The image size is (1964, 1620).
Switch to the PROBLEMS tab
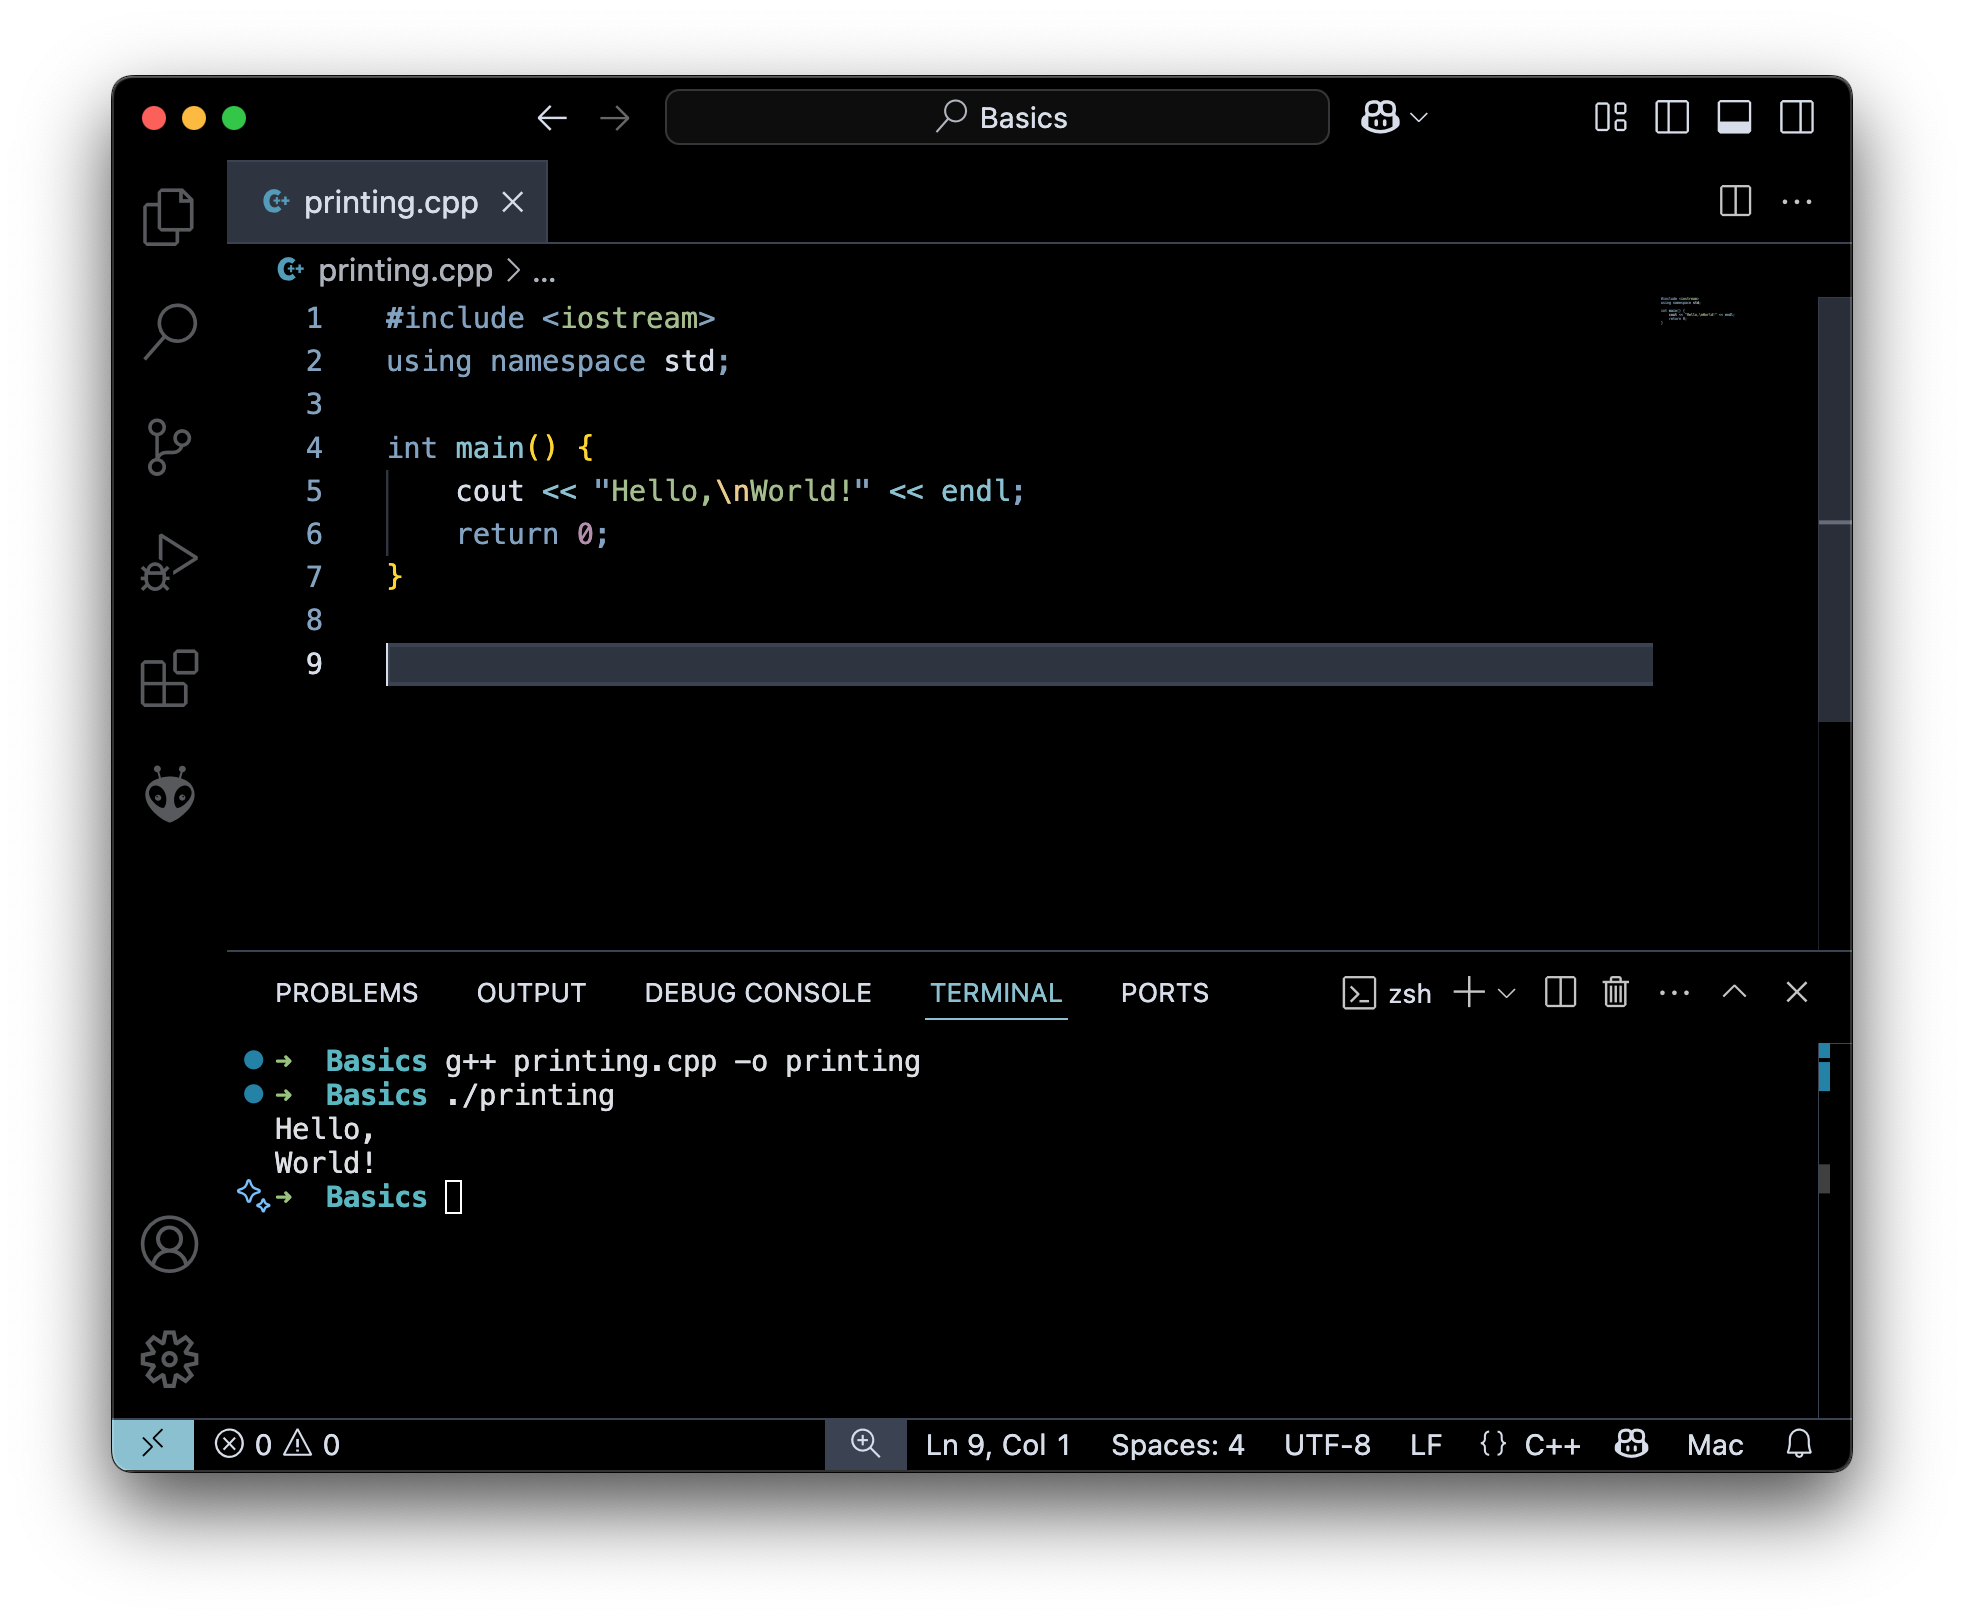point(346,993)
